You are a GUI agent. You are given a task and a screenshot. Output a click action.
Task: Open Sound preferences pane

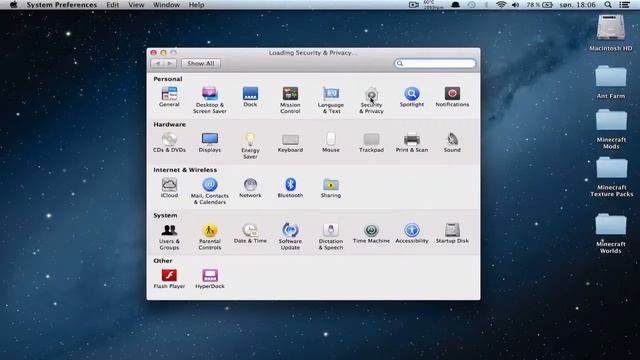coord(452,142)
